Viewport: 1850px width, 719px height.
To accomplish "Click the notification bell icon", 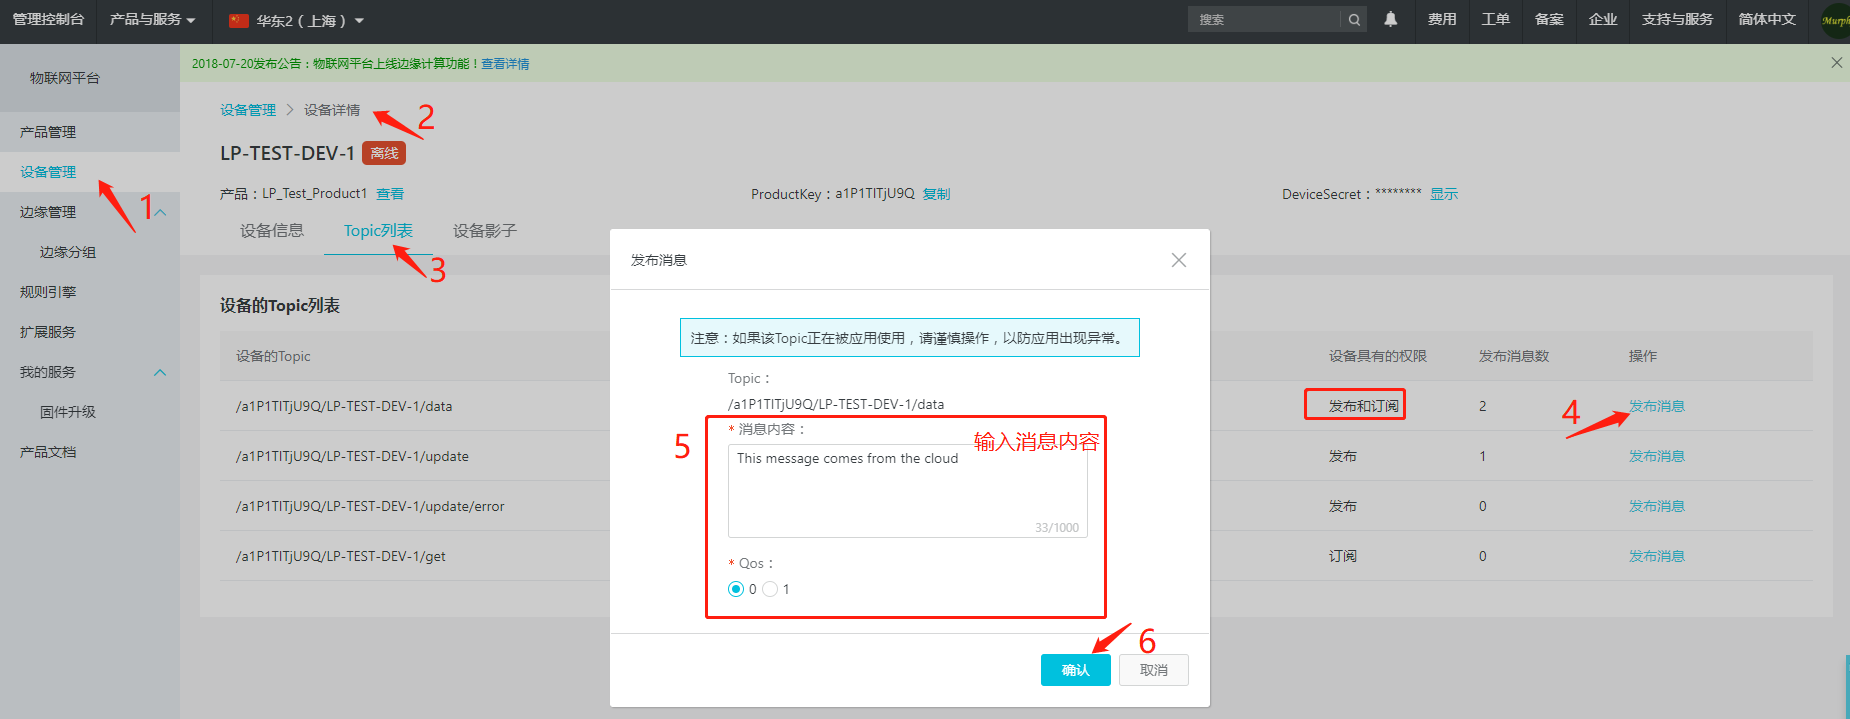I will coord(1390,19).
